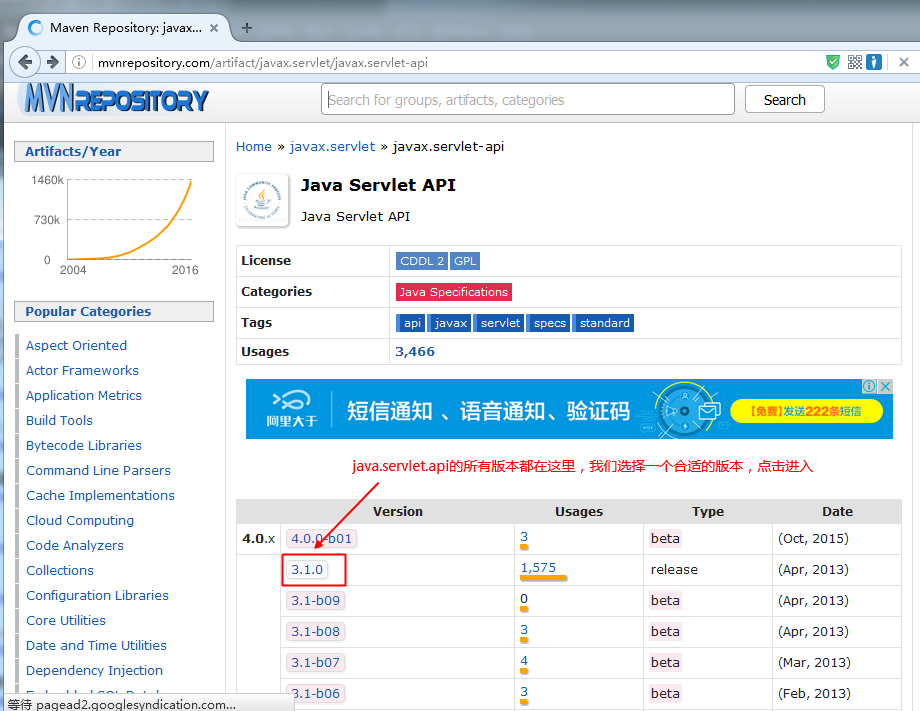The image size is (920, 711).
Task: Open version 3.1.0 link
Action: pyautogui.click(x=307, y=569)
